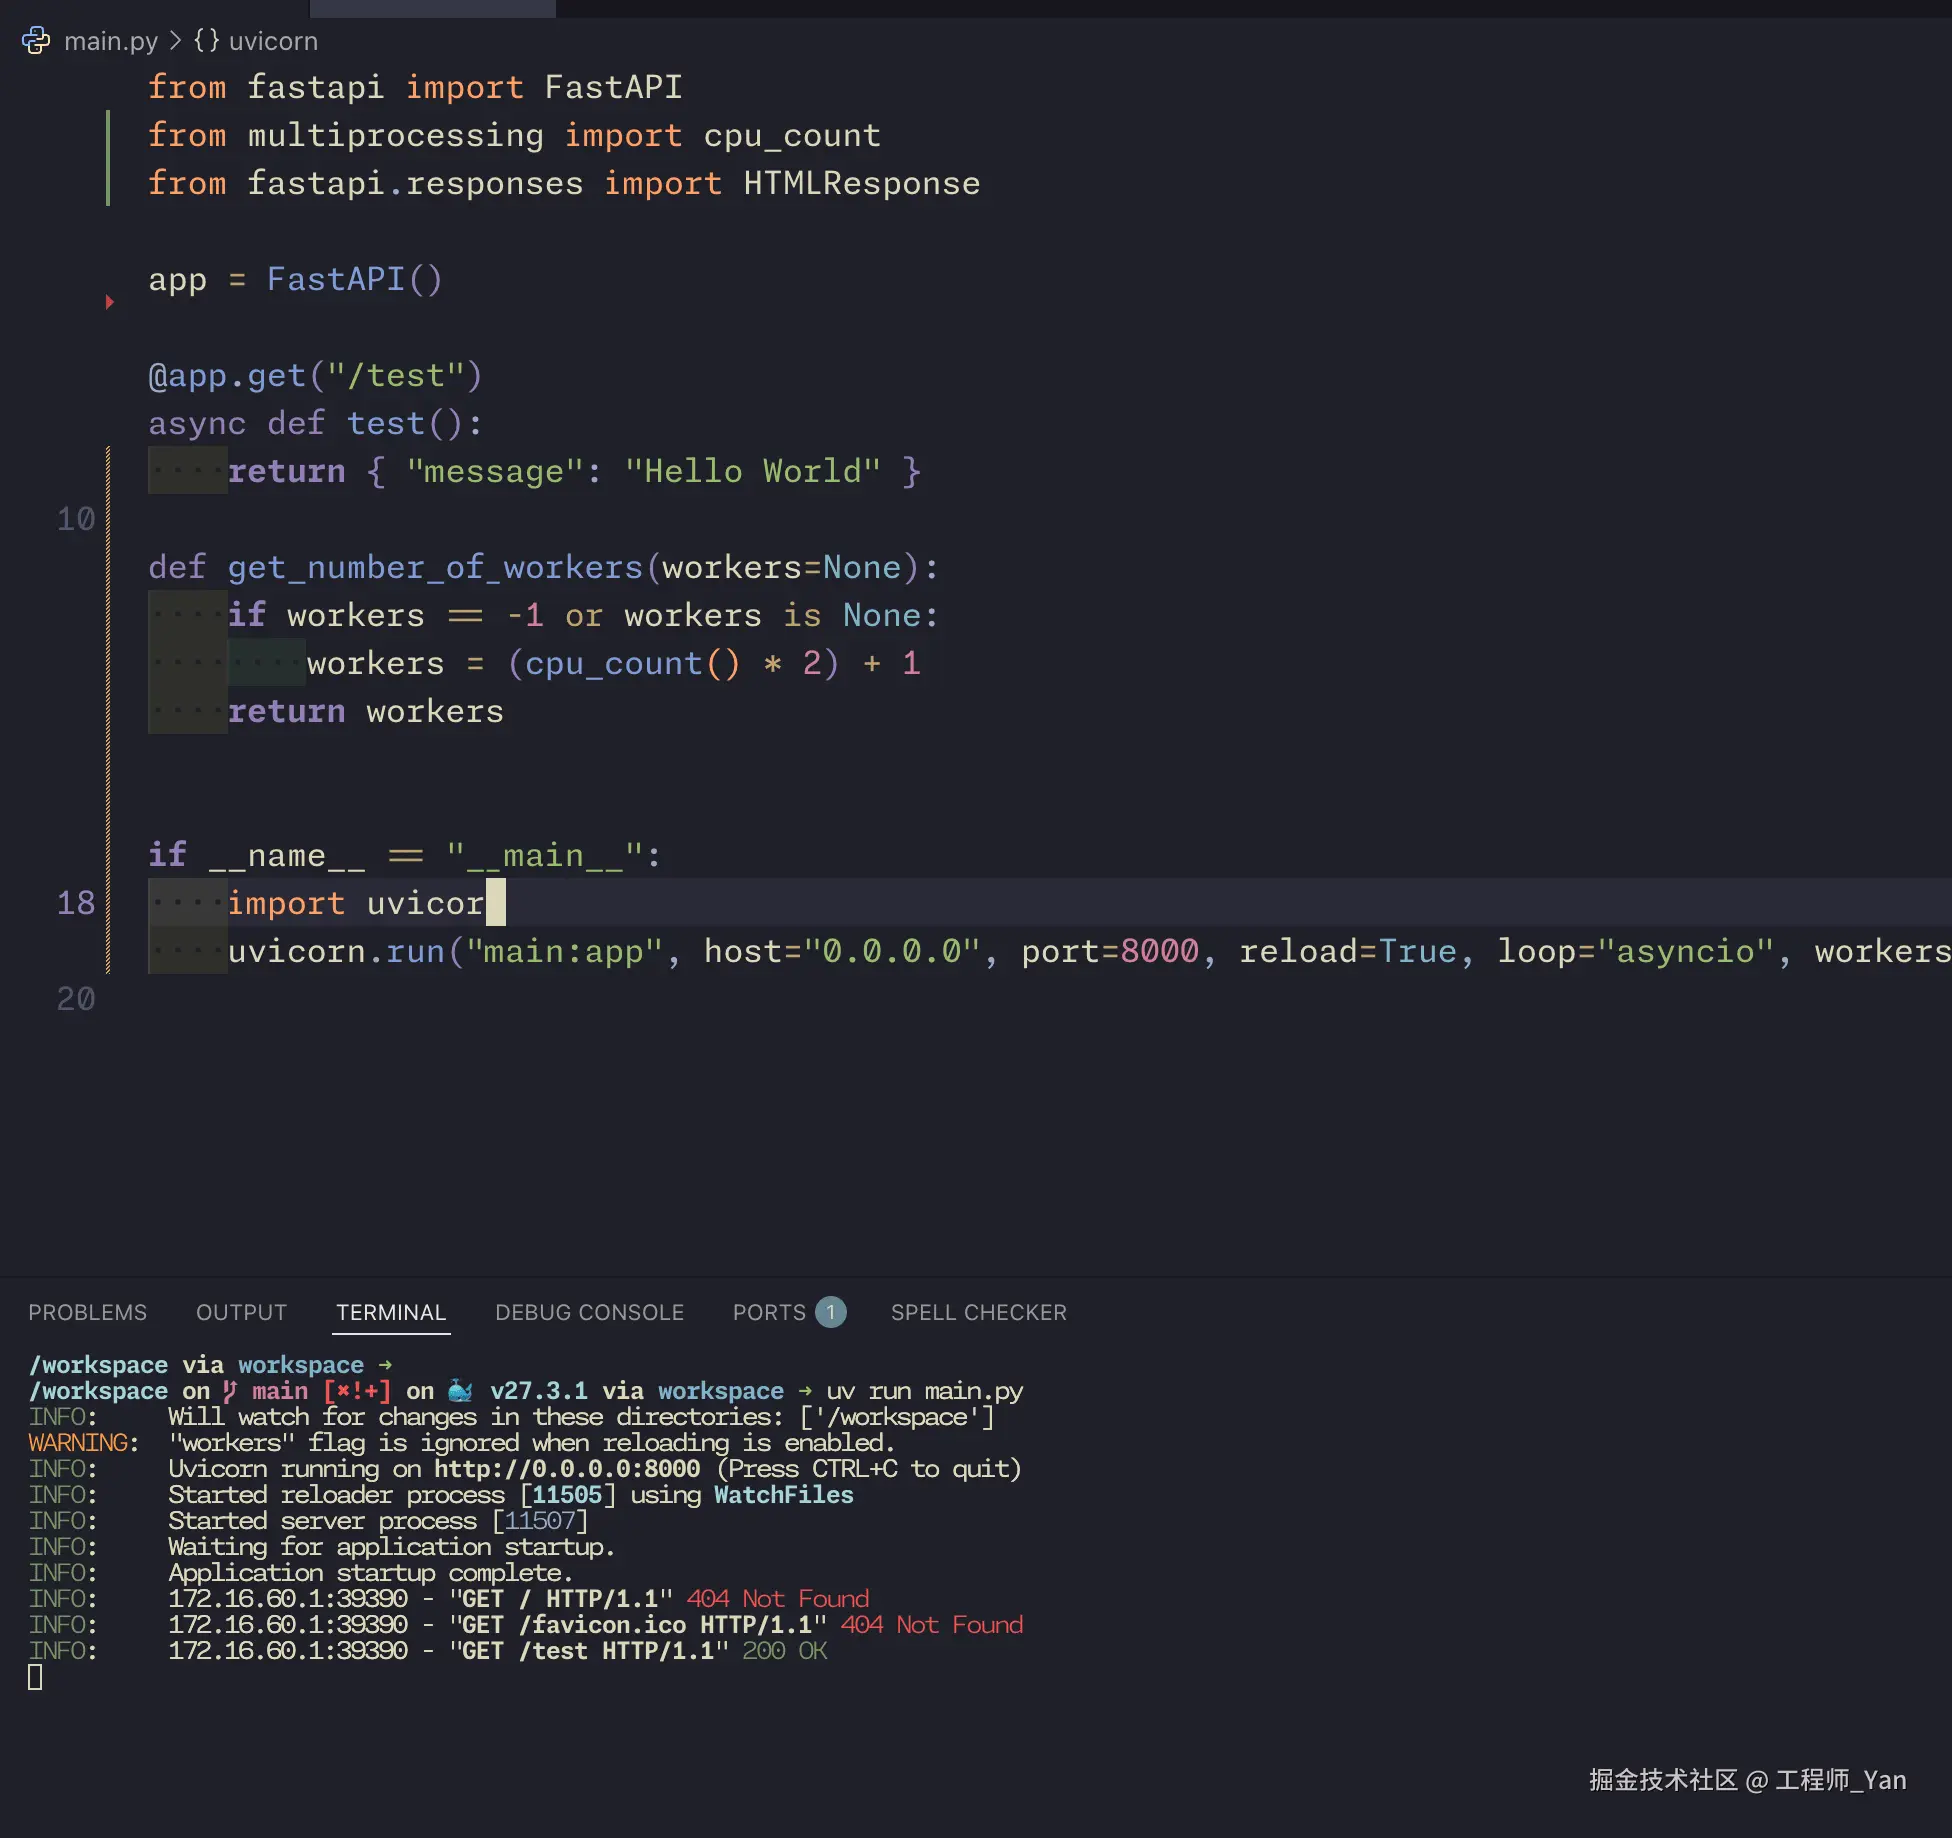Click the Python file icon in breadcrumb

coord(36,41)
